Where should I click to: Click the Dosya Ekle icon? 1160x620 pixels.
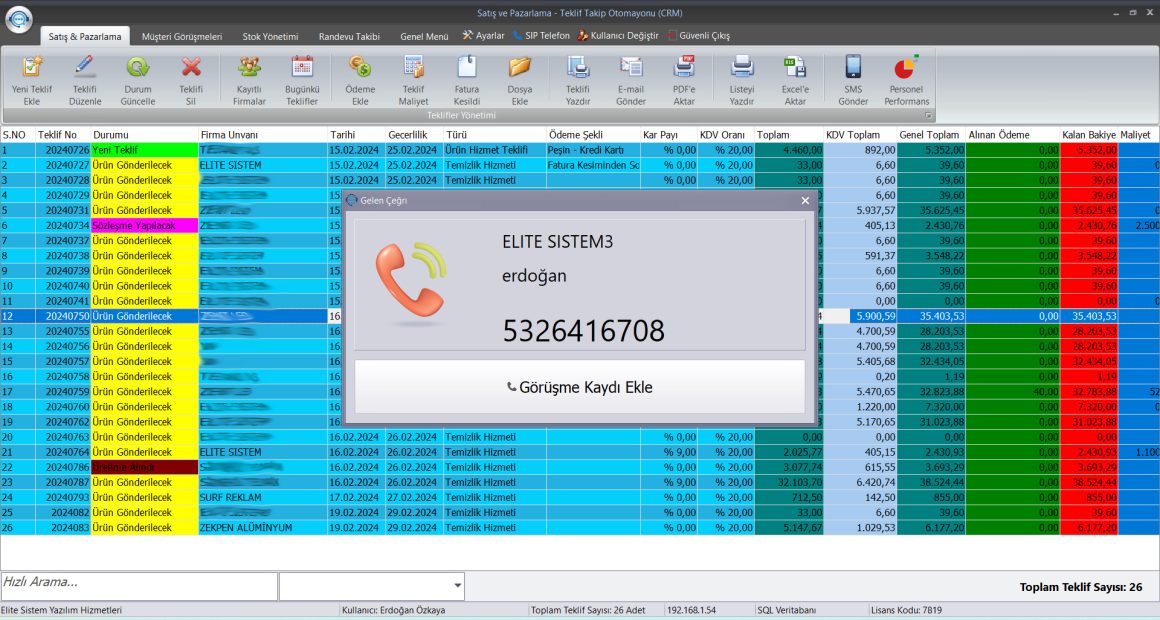click(519, 80)
